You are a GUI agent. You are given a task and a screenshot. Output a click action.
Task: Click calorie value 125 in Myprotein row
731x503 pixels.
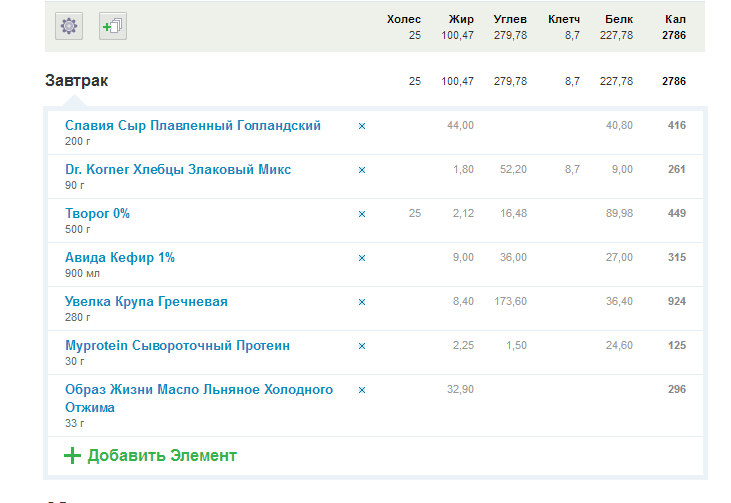[677, 345]
